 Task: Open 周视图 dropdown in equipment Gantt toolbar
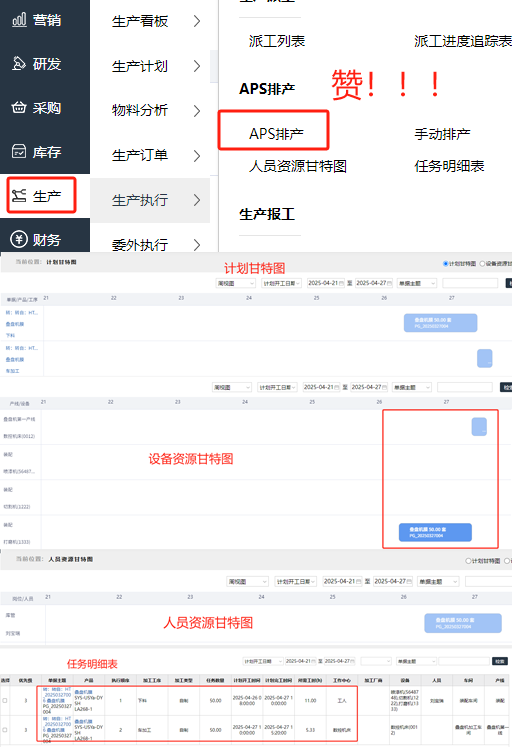pyautogui.click(x=231, y=387)
